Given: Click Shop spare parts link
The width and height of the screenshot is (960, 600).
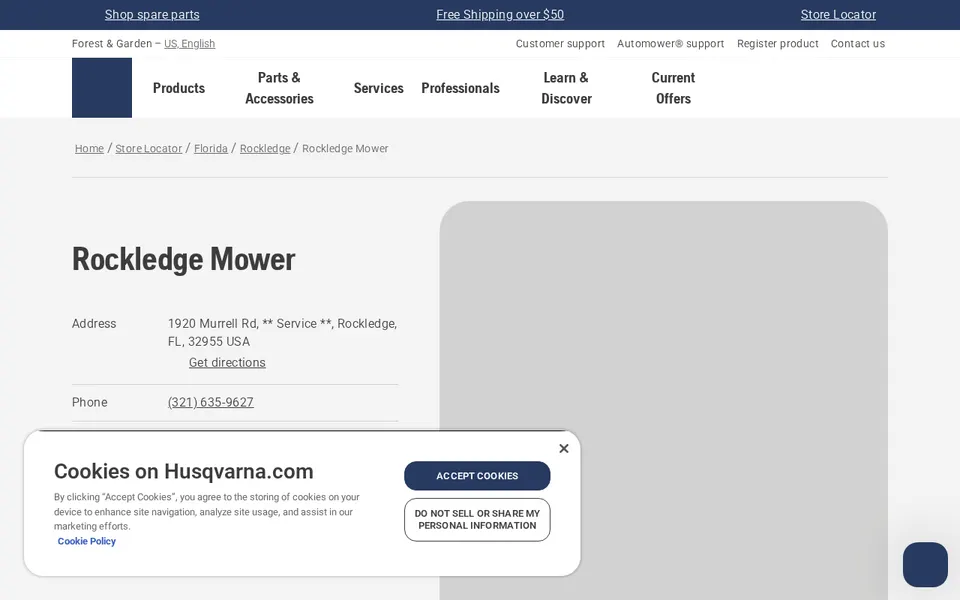Looking at the screenshot, I should pos(152,15).
